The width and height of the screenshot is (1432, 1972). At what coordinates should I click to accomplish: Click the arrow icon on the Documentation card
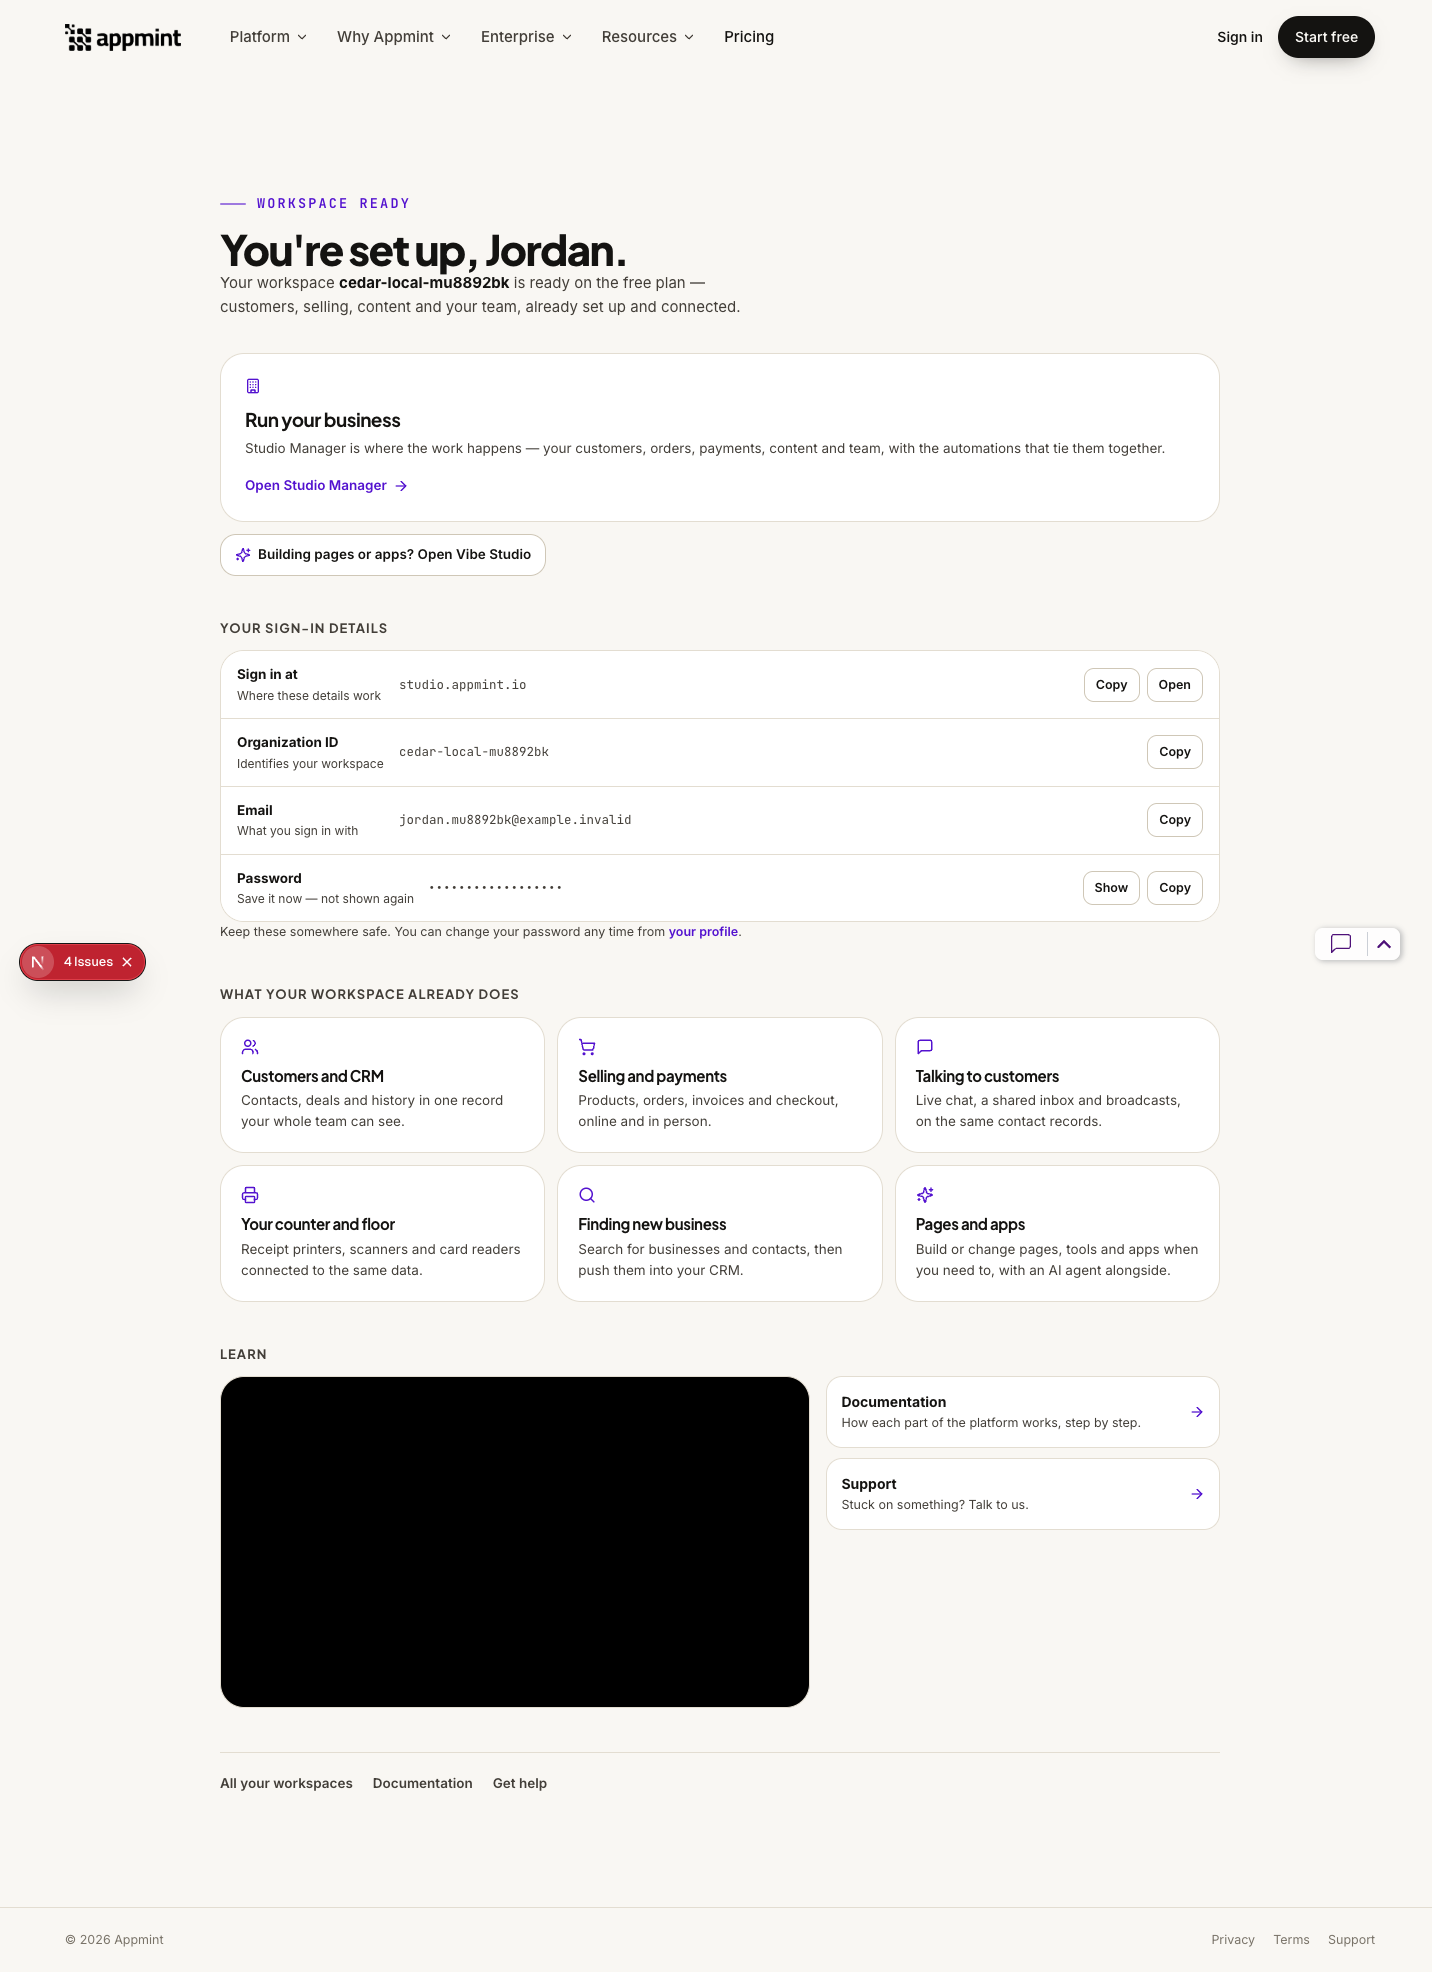(x=1197, y=1412)
